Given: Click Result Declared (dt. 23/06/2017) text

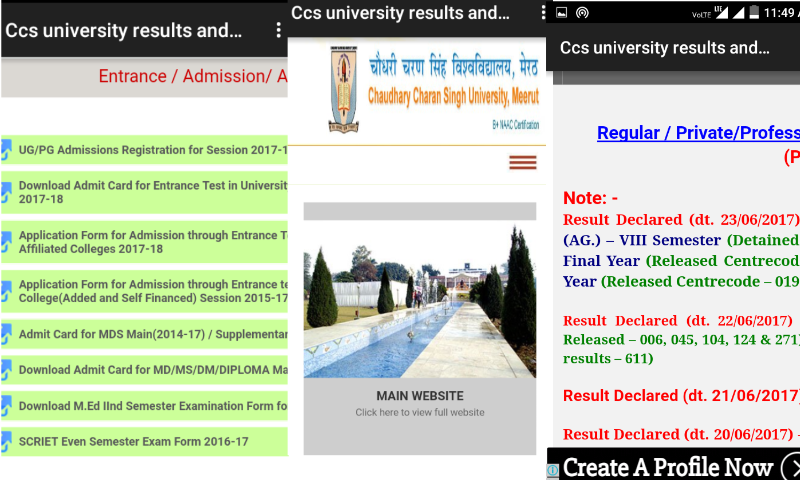Looking at the screenshot, I should [681, 219].
